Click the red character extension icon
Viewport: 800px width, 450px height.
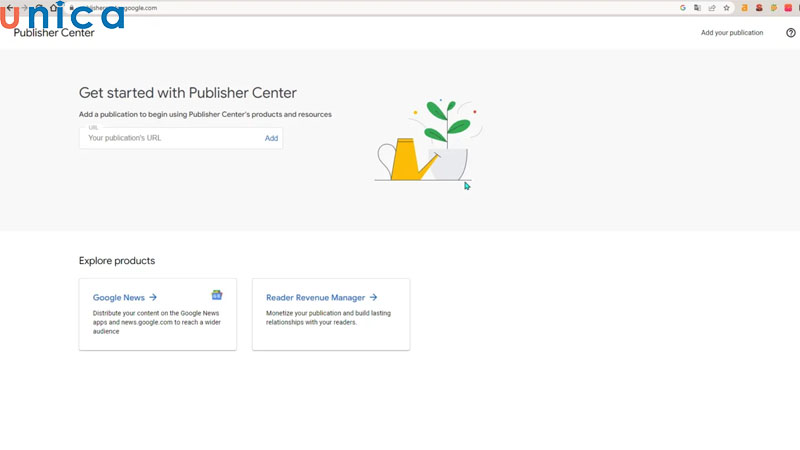coord(759,7)
